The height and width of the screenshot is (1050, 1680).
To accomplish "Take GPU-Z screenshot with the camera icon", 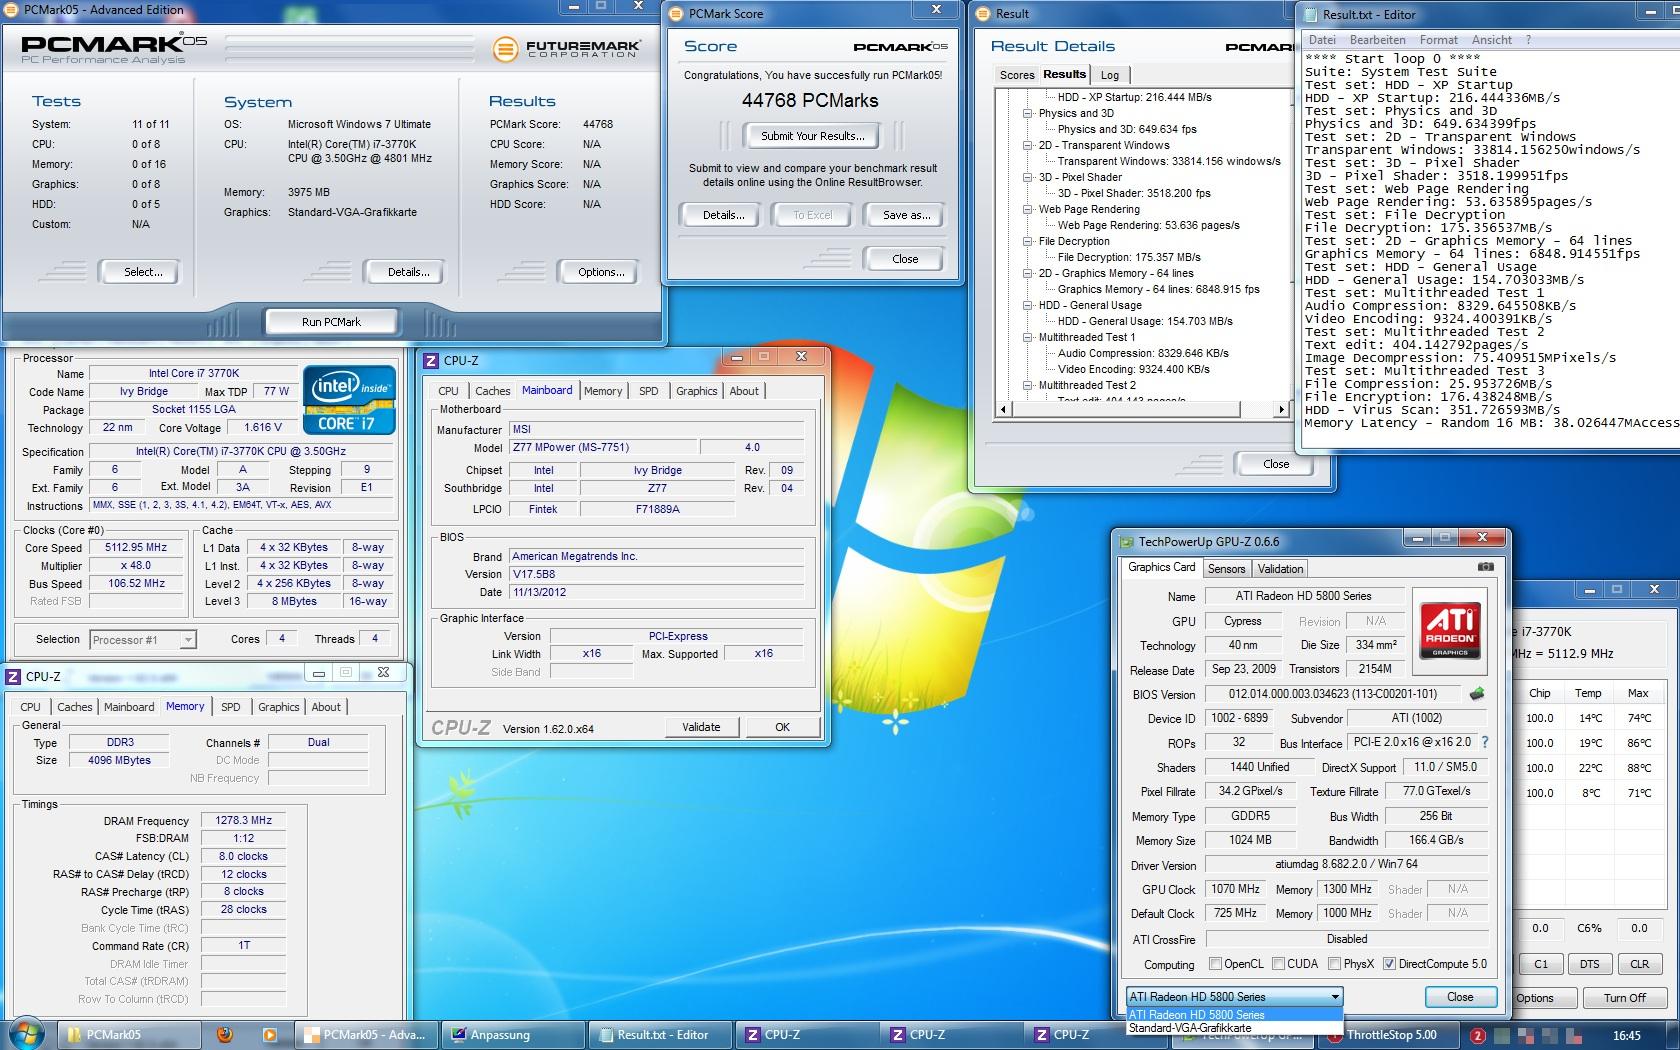I will click(1485, 567).
